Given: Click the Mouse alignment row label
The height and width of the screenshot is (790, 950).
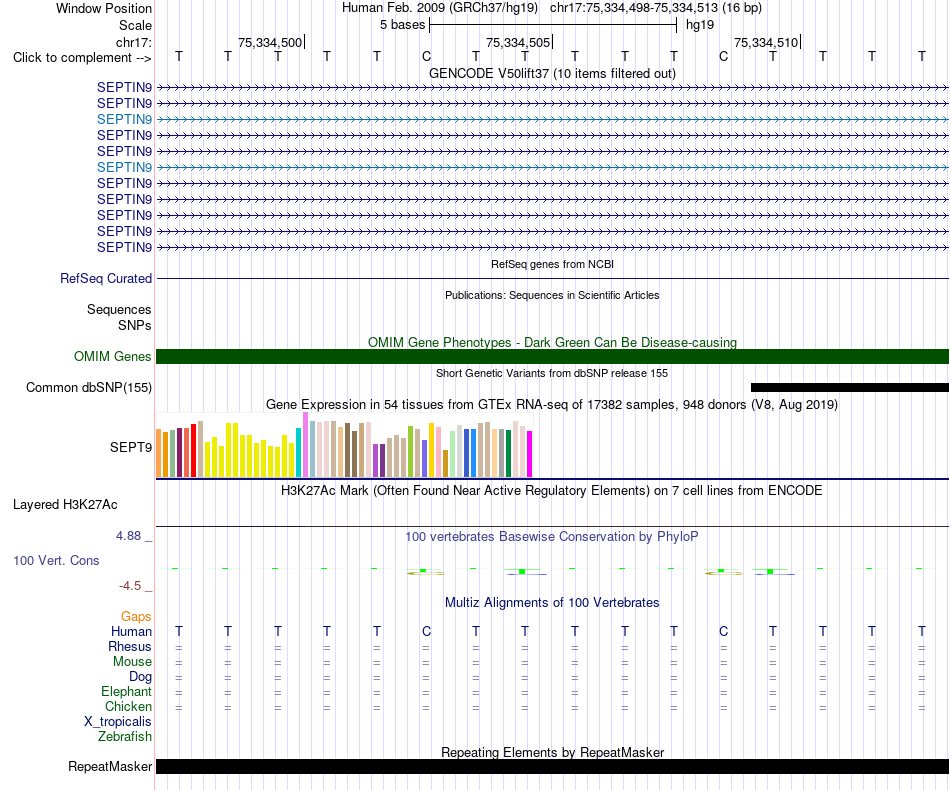Looking at the screenshot, I should [132, 662].
